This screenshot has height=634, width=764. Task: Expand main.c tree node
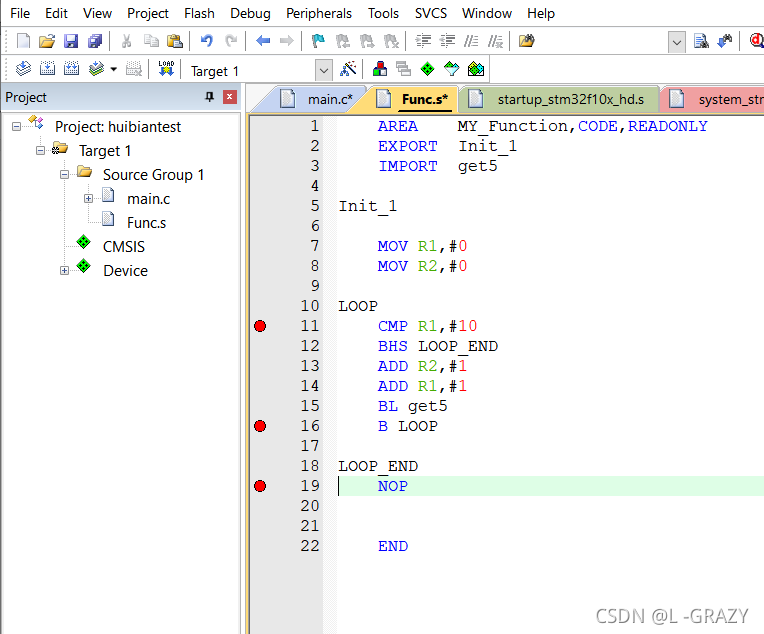point(88,198)
